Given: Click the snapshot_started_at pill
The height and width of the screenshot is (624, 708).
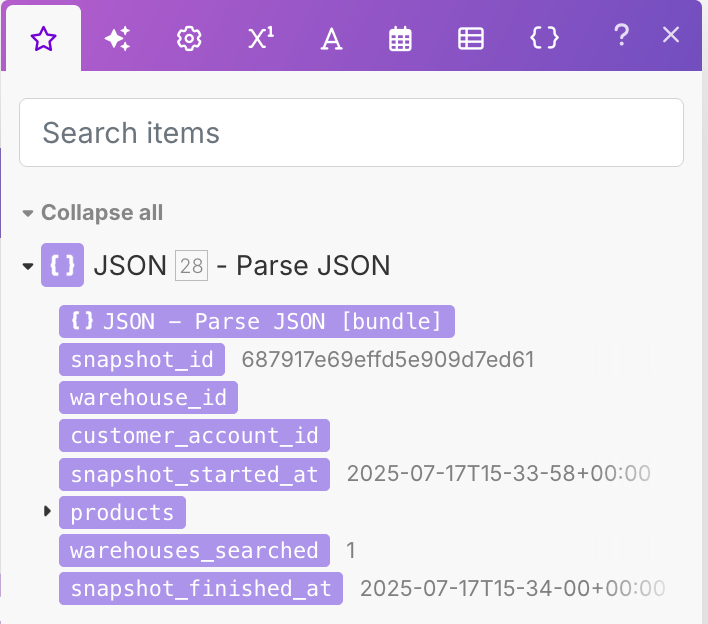Looking at the screenshot, I should coord(194,474).
